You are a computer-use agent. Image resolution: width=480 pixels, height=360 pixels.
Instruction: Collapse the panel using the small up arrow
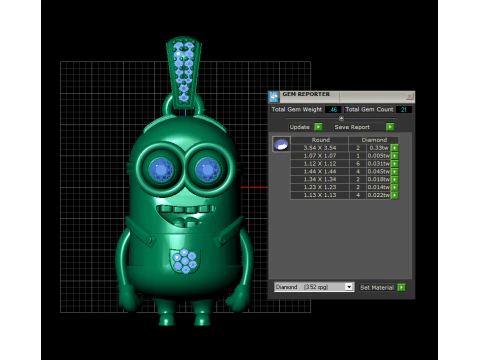click(341, 118)
